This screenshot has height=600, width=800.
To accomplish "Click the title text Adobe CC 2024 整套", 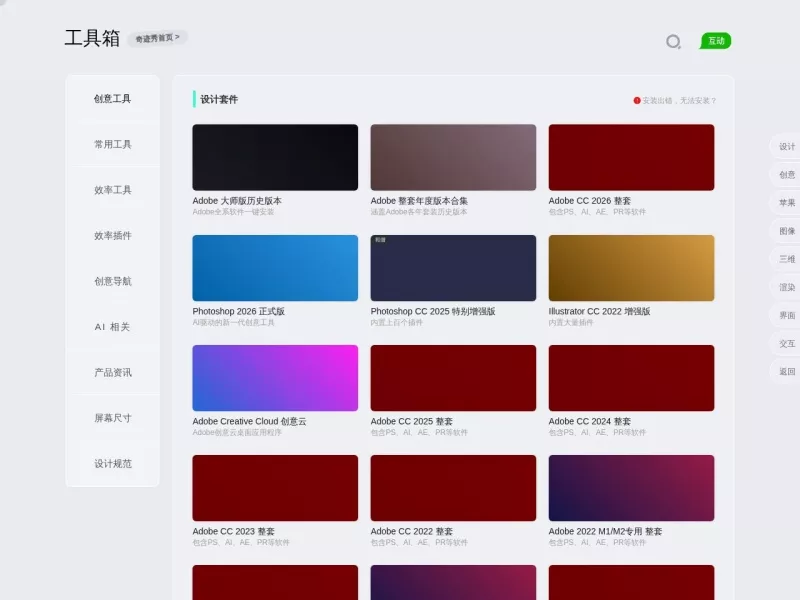I will [x=589, y=421].
